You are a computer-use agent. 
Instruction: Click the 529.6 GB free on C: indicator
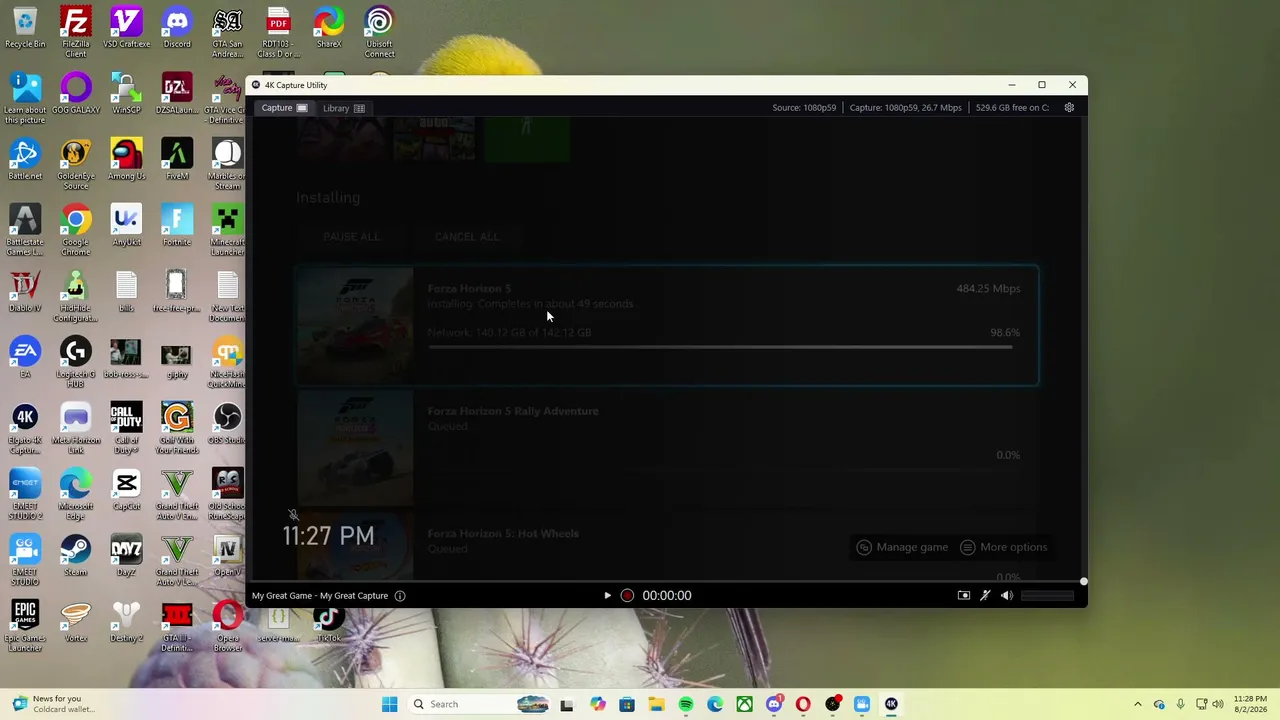[1012, 108]
